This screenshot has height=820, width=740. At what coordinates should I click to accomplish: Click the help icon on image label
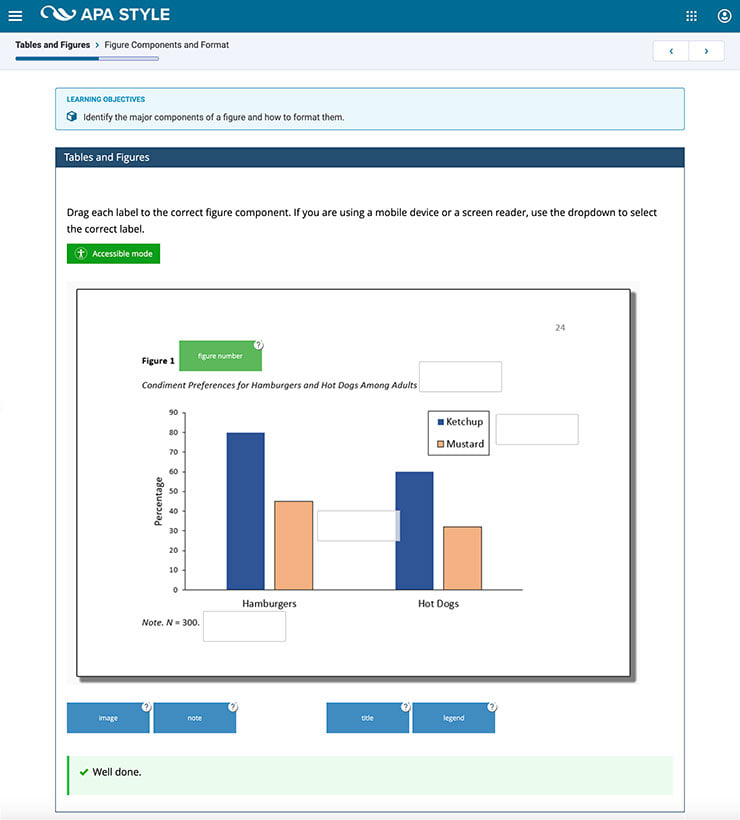pos(146,707)
